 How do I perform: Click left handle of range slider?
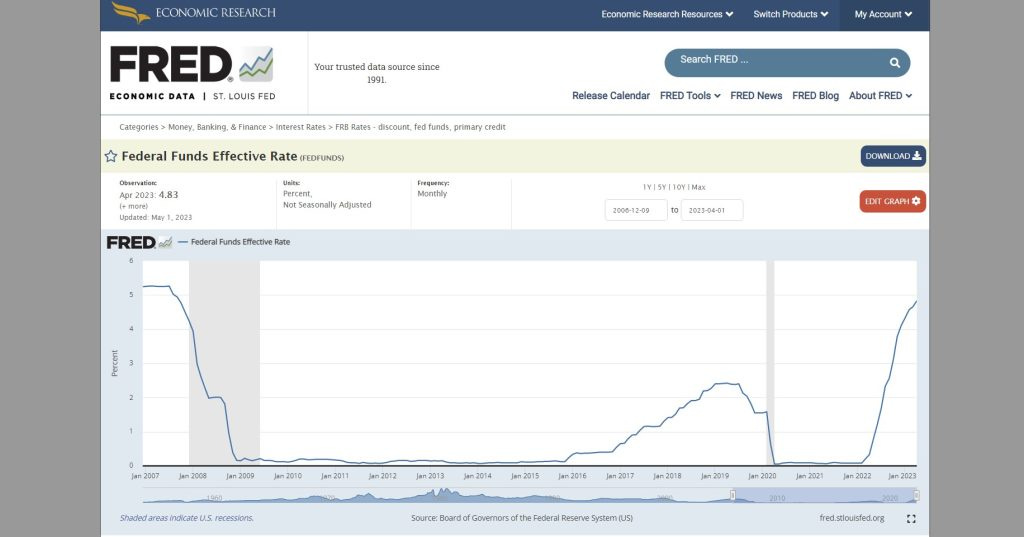[733, 496]
